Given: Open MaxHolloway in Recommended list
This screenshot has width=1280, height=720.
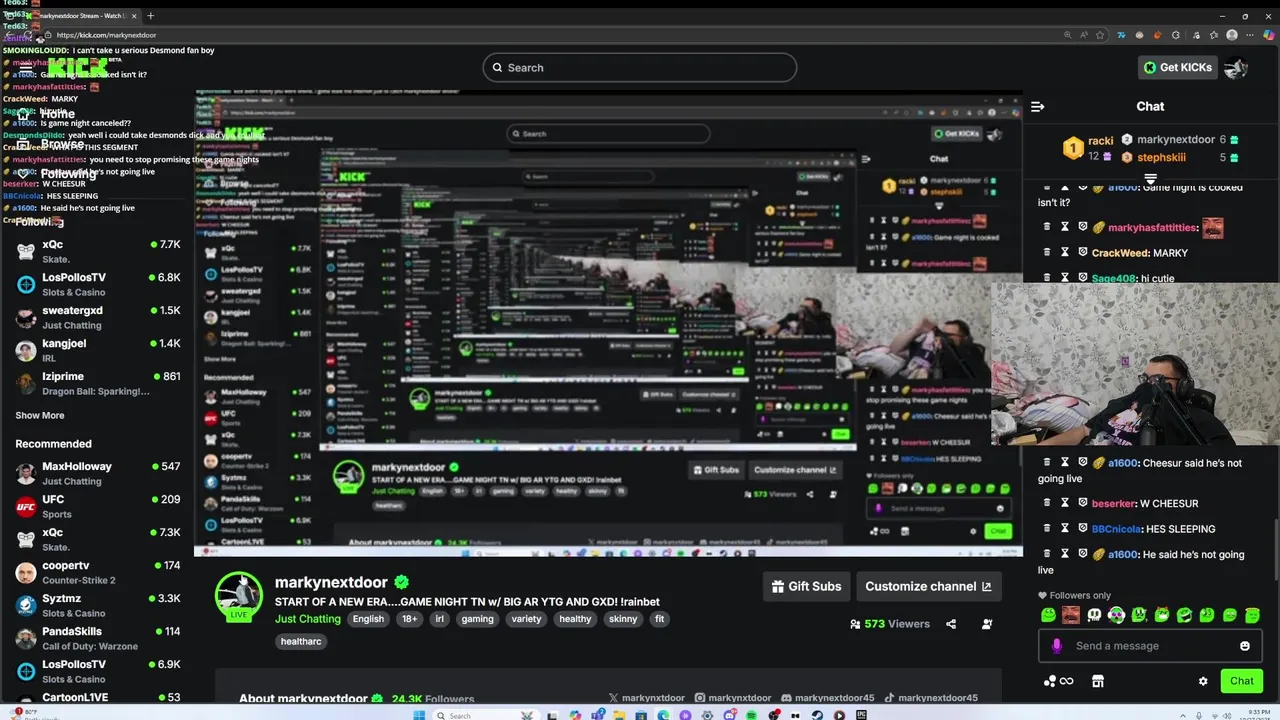Looking at the screenshot, I should coord(97,473).
